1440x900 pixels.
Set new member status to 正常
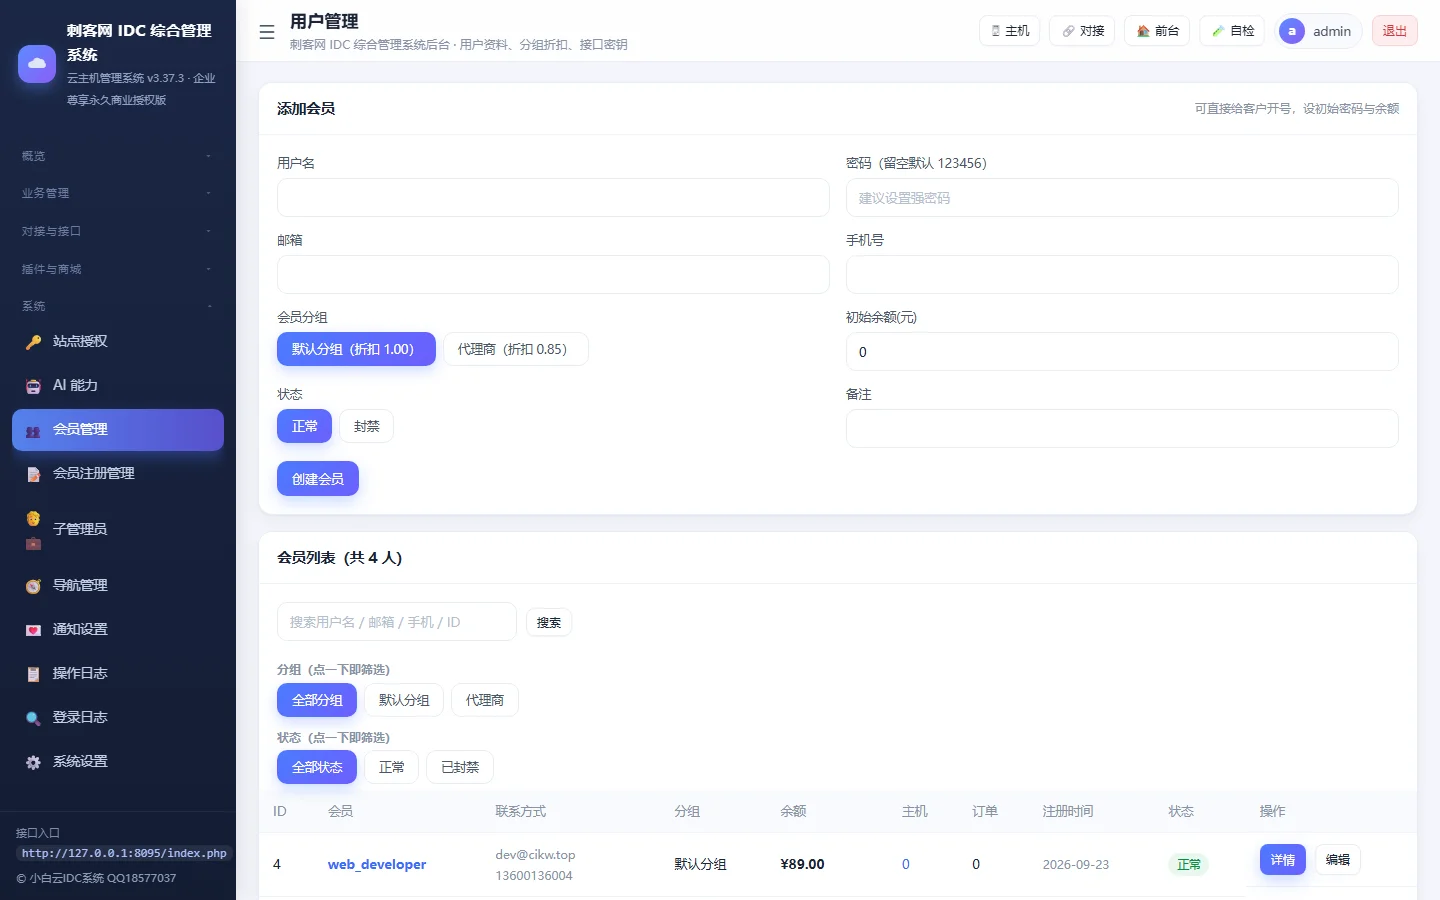304,426
